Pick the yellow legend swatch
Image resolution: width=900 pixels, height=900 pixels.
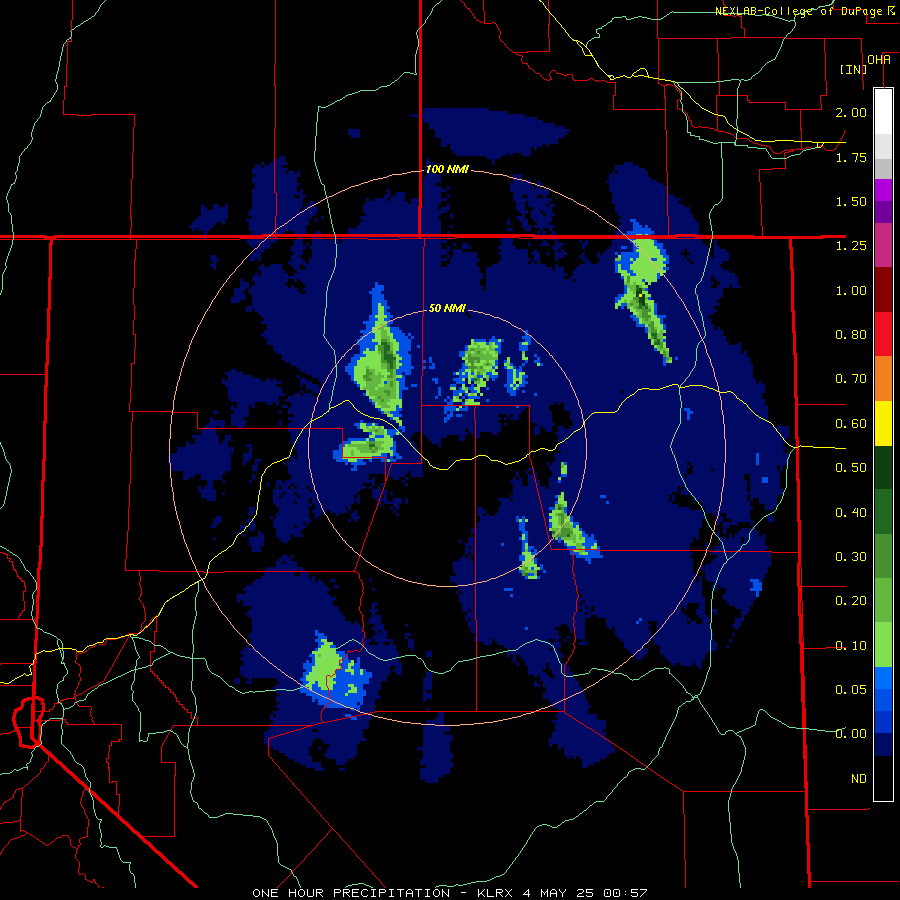pyautogui.click(x=883, y=423)
